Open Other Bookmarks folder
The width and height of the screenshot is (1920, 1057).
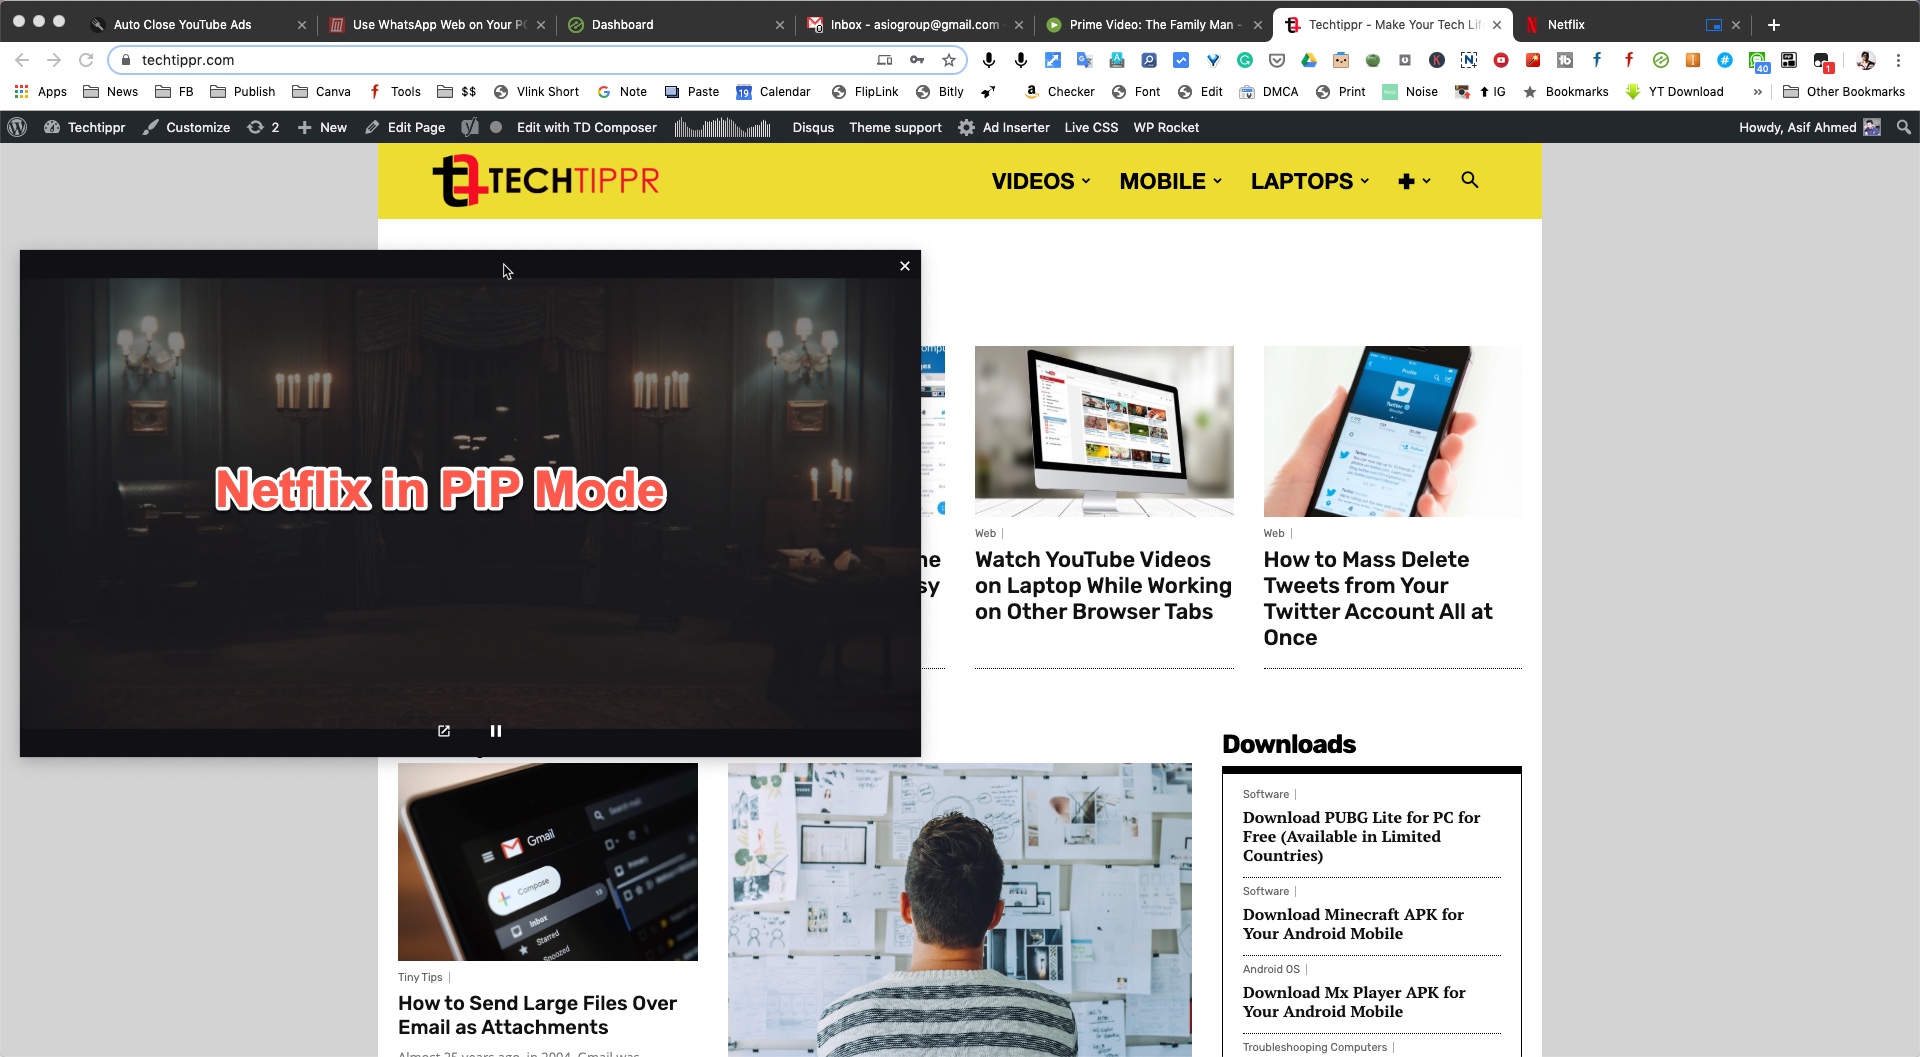tap(1844, 91)
